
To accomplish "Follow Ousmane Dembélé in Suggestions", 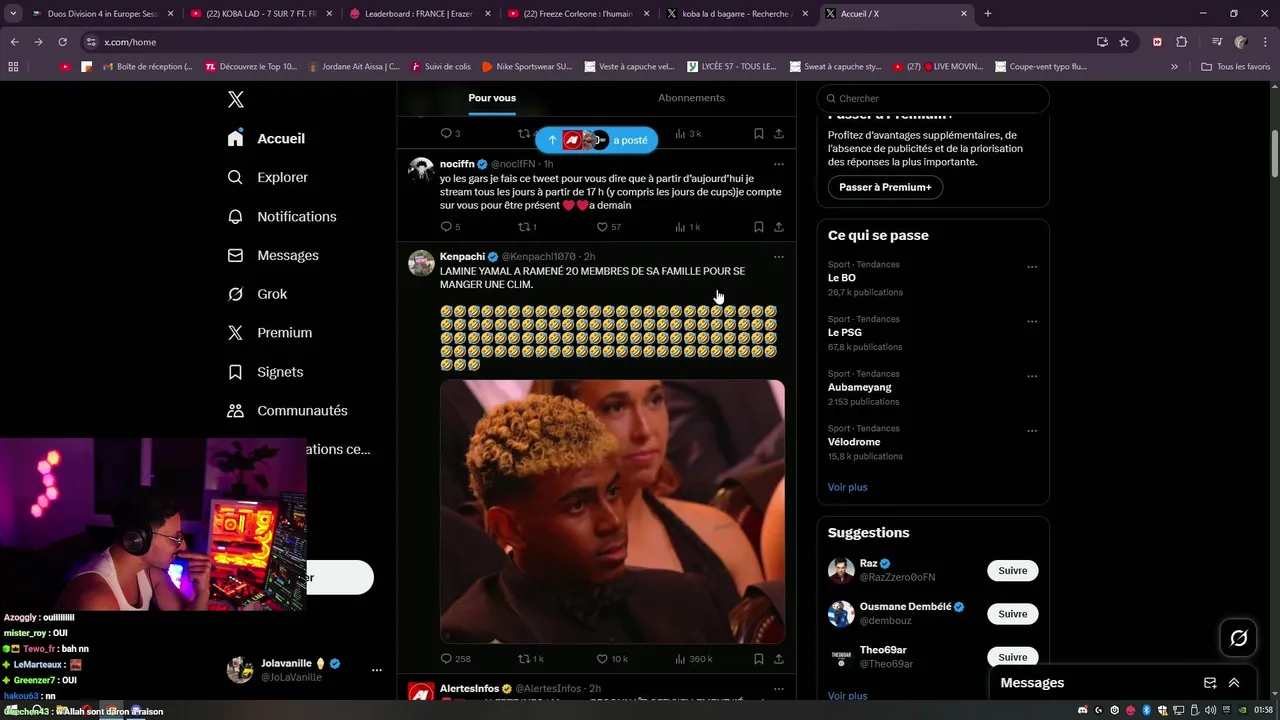I will 1013,614.
